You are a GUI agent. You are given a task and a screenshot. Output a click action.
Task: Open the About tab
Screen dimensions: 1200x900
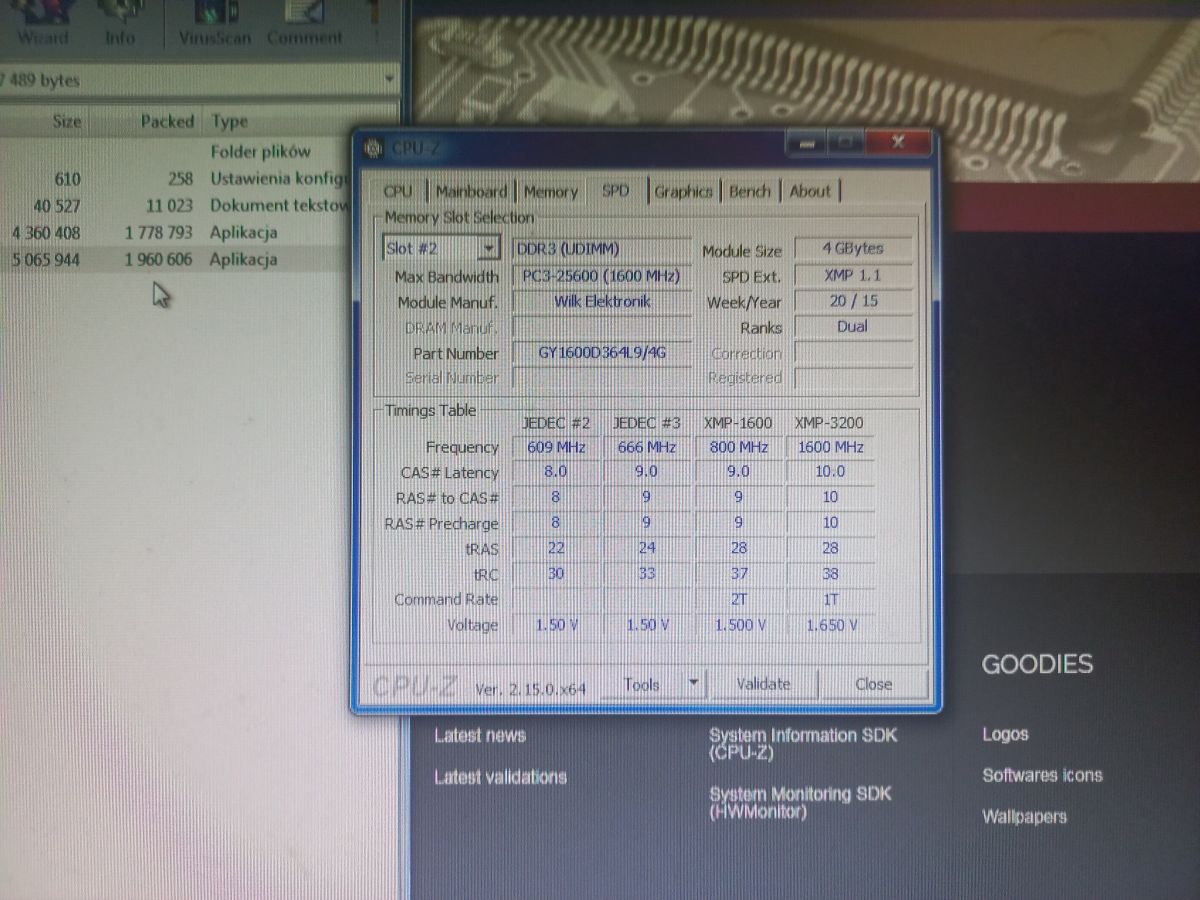coord(810,191)
